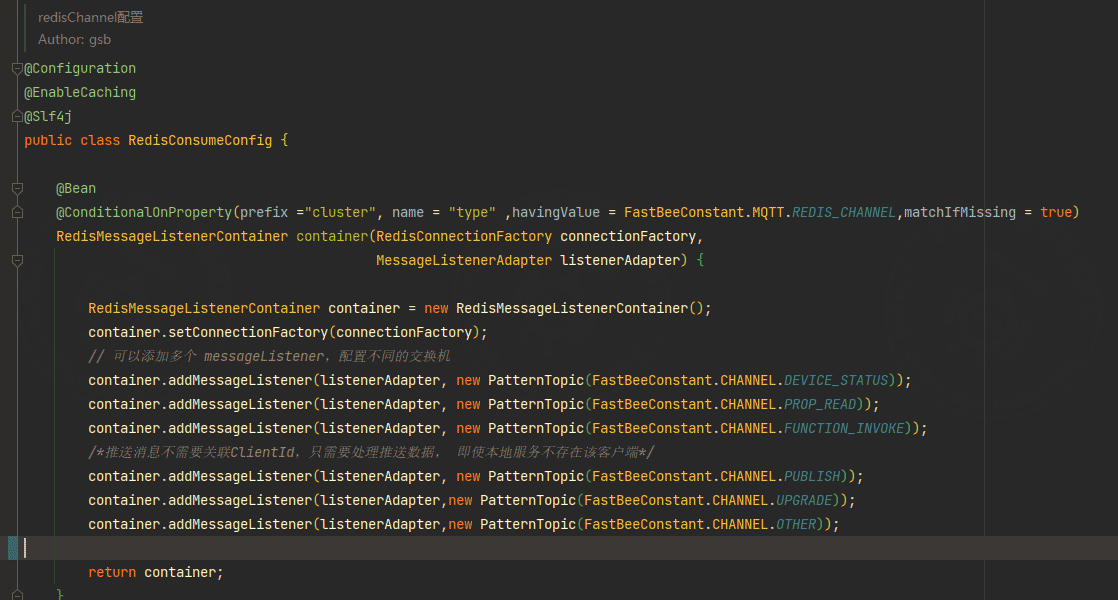This screenshot has height=600, width=1118.
Task: Click the "cluster" prefix string
Action: point(340,212)
